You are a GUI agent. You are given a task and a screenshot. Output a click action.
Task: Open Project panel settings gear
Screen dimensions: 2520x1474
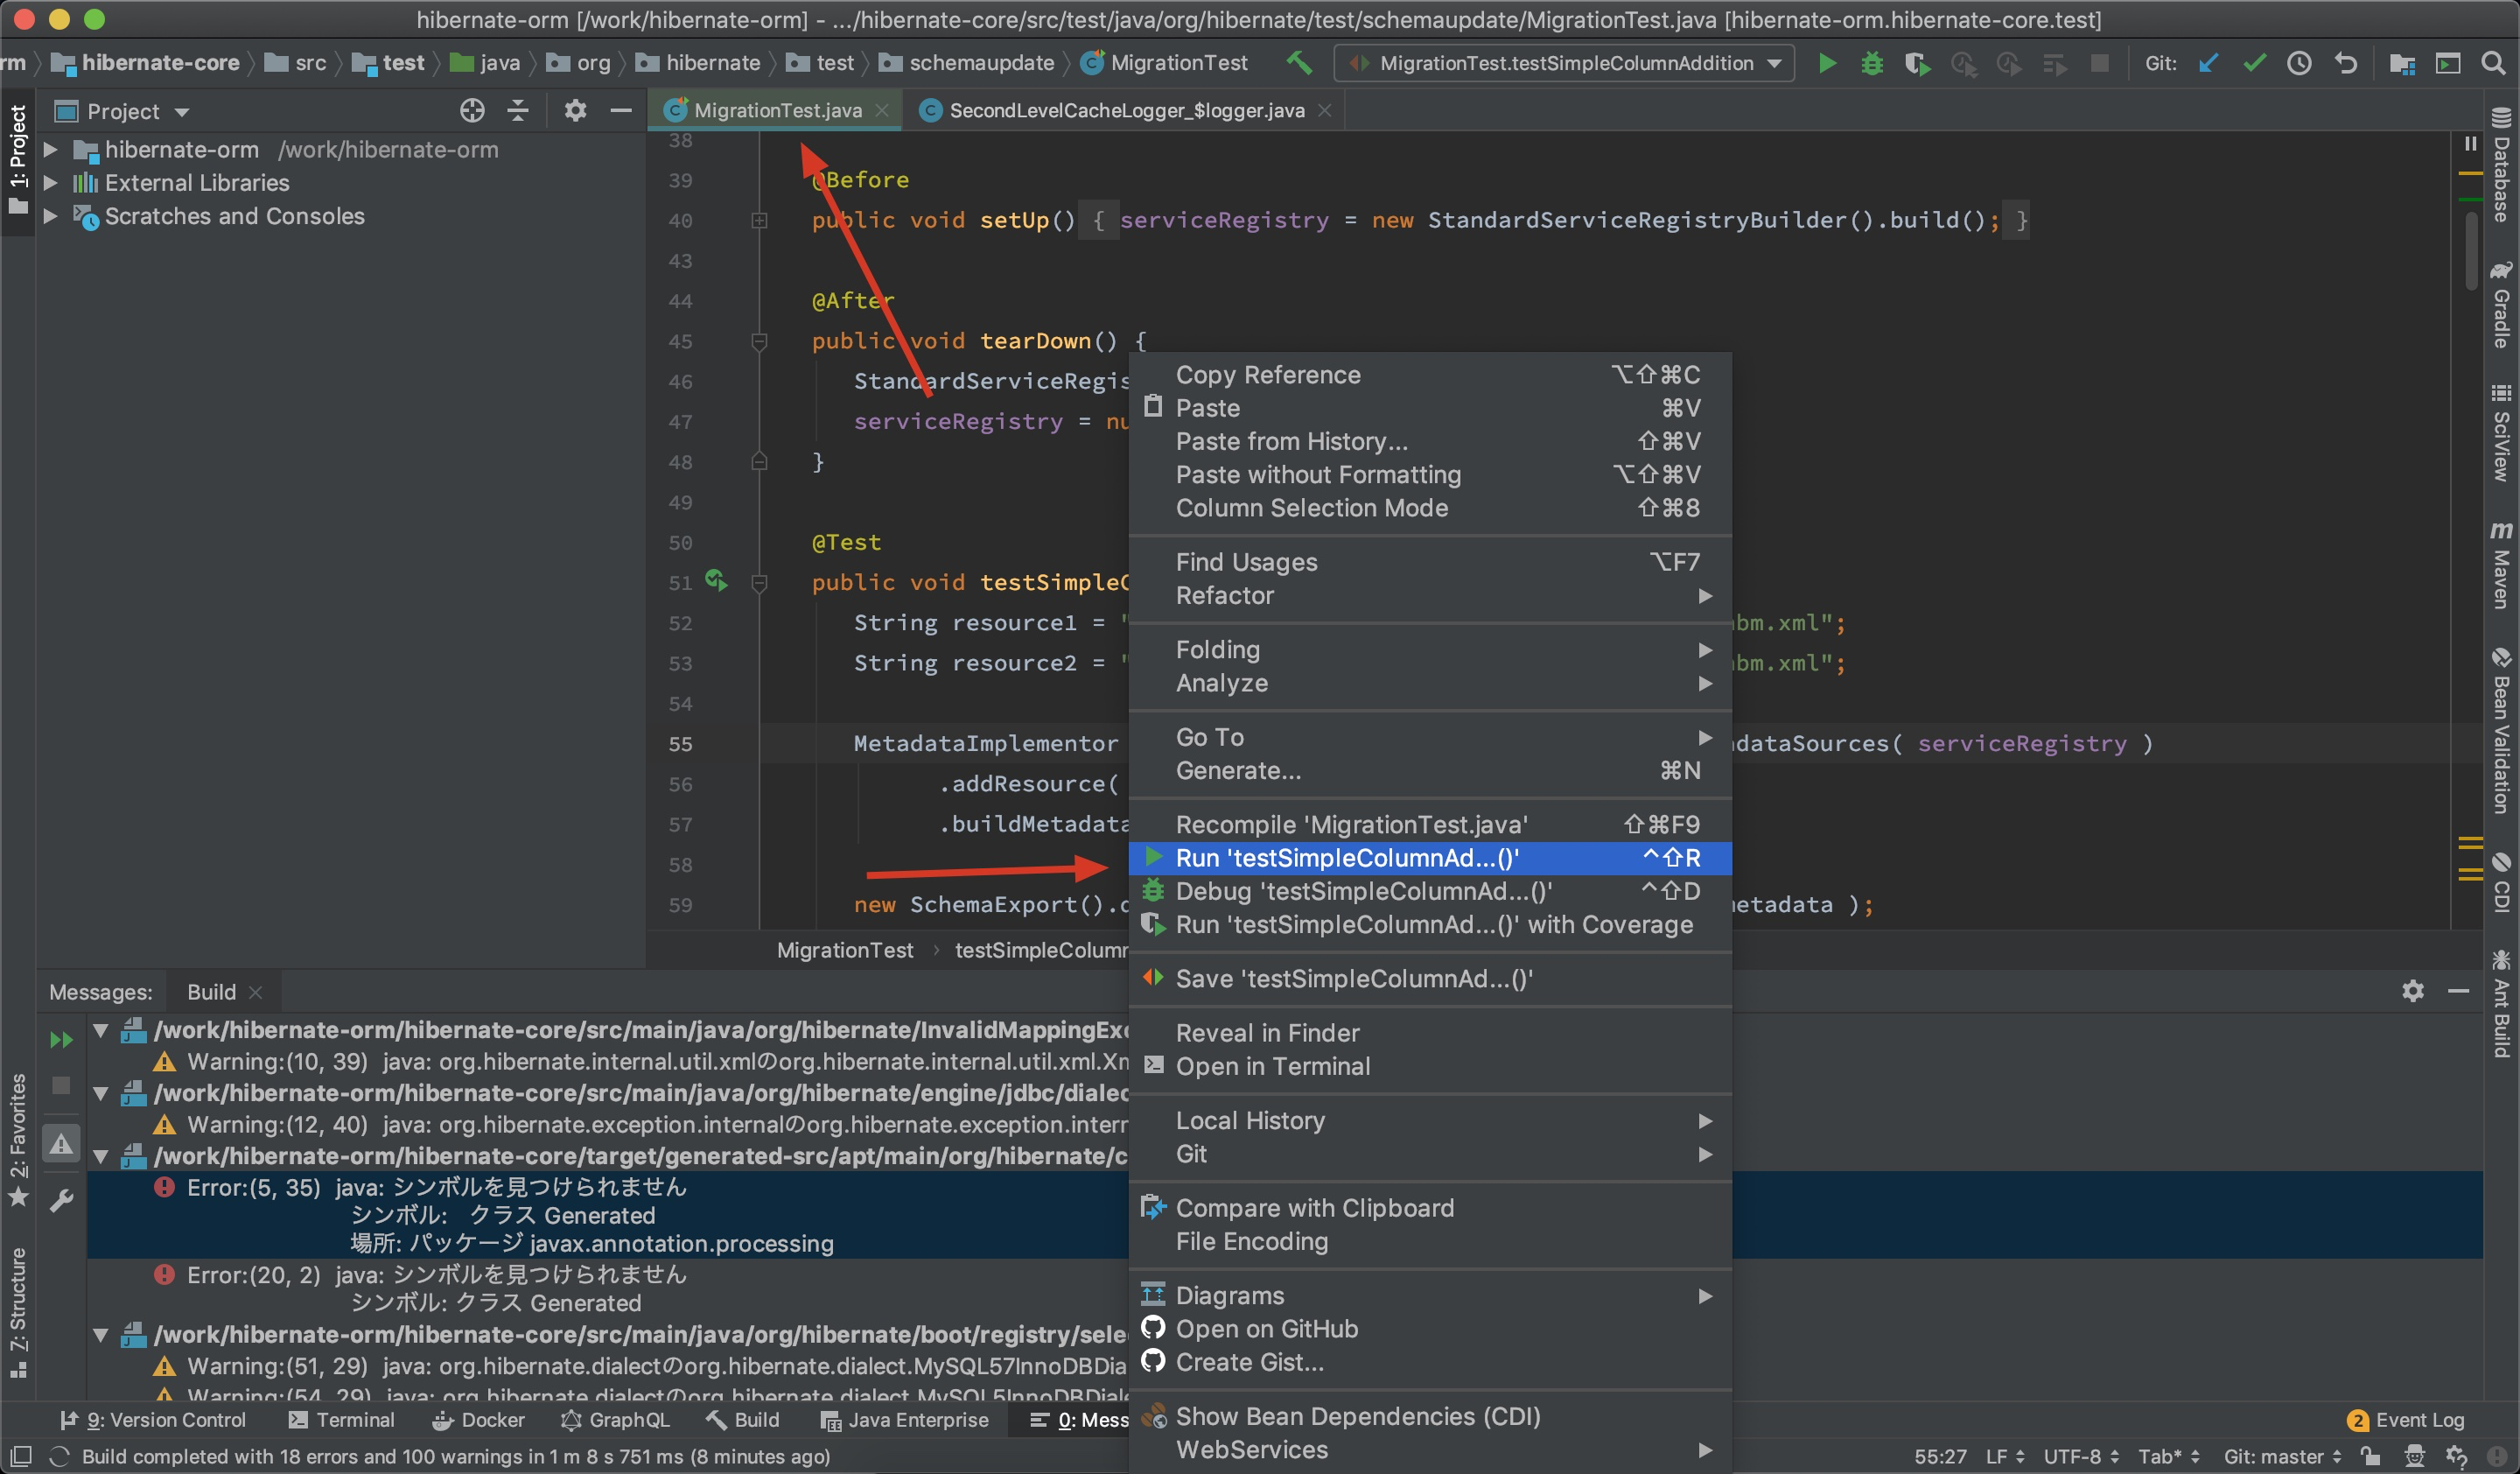click(575, 111)
